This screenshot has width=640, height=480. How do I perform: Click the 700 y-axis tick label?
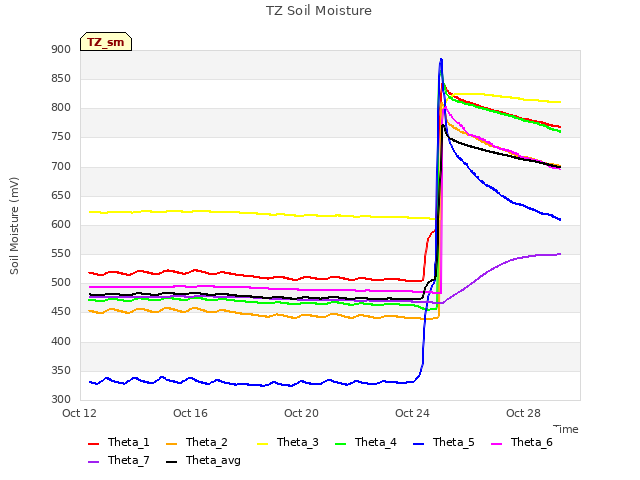click(x=61, y=167)
